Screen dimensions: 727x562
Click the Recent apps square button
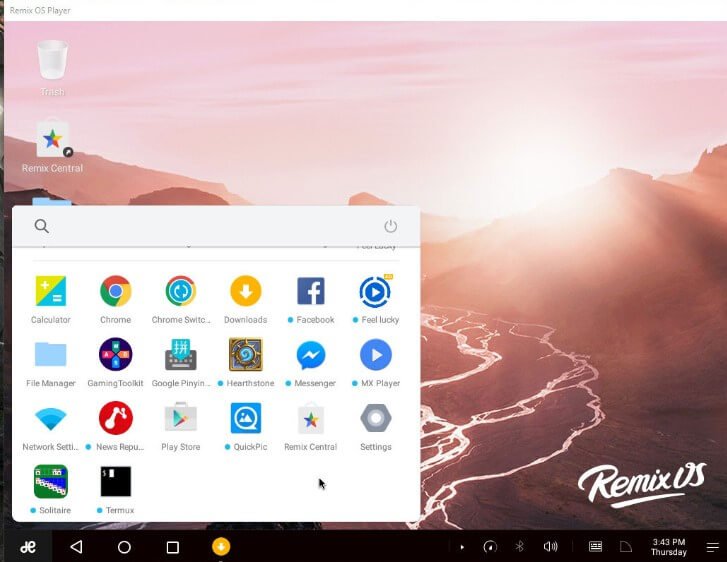click(x=172, y=548)
